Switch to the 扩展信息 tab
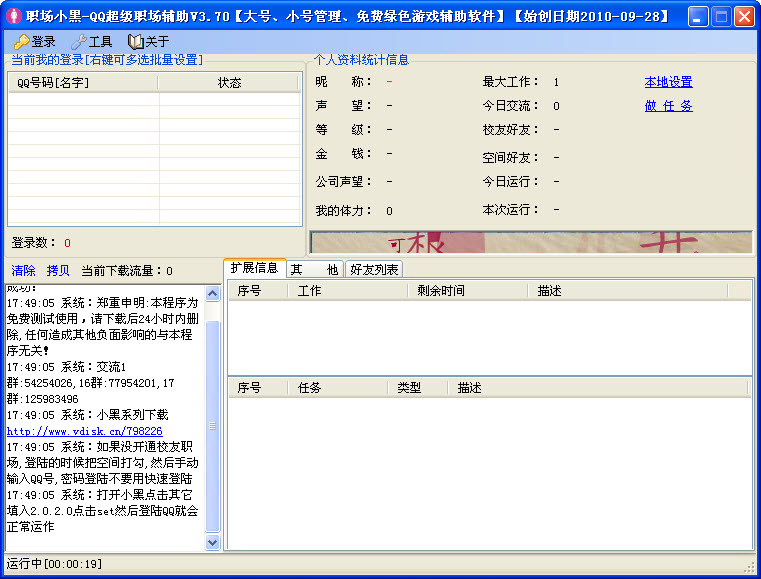761x579 pixels. point(254,268)
